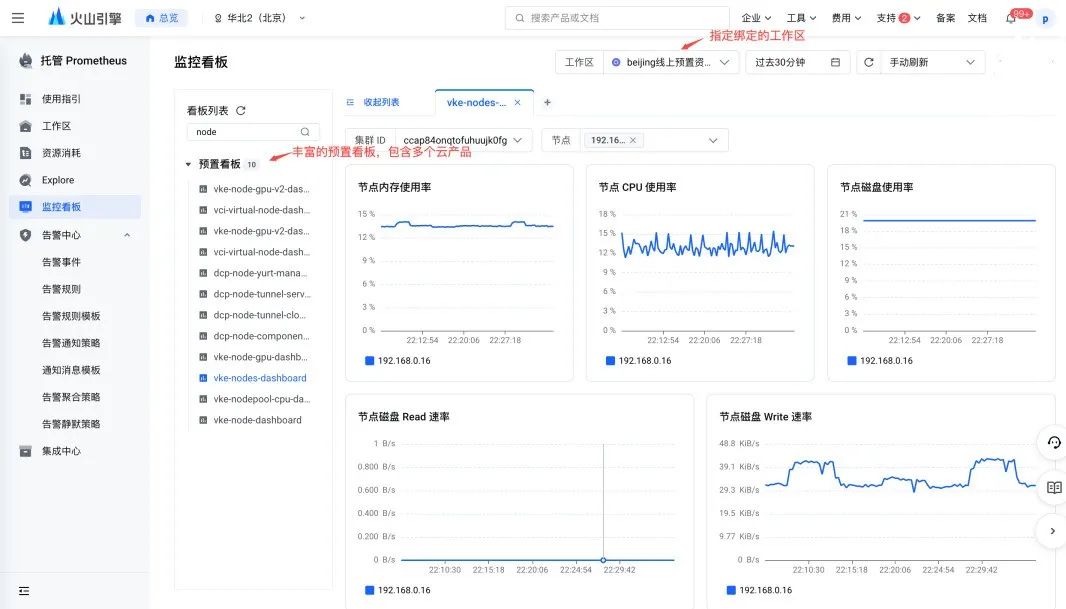
Task: Add a new dashboard tab with plus
Action: [547, 102]
